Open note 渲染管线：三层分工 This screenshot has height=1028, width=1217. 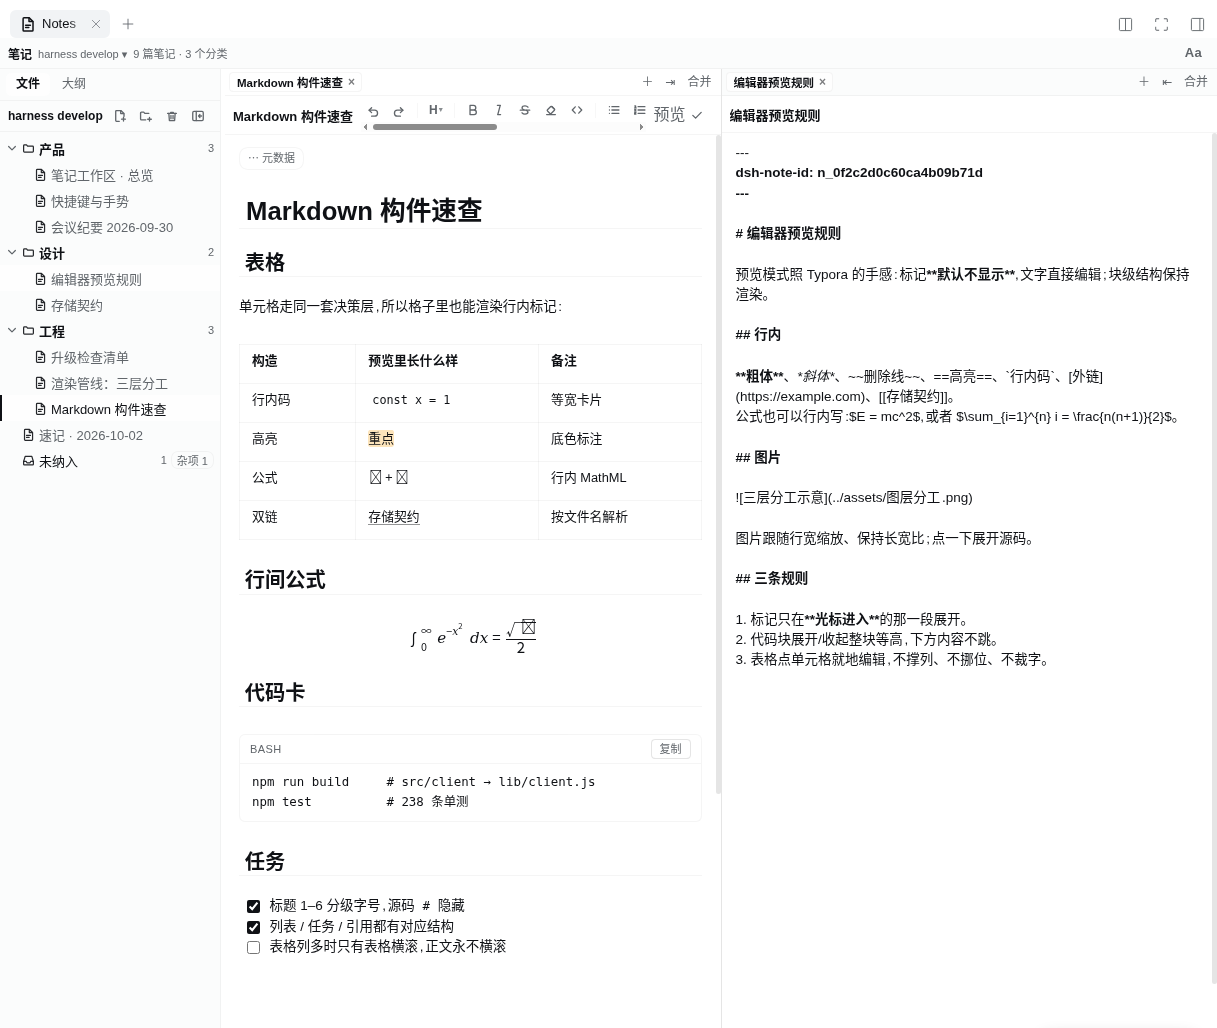pos(109,383)
